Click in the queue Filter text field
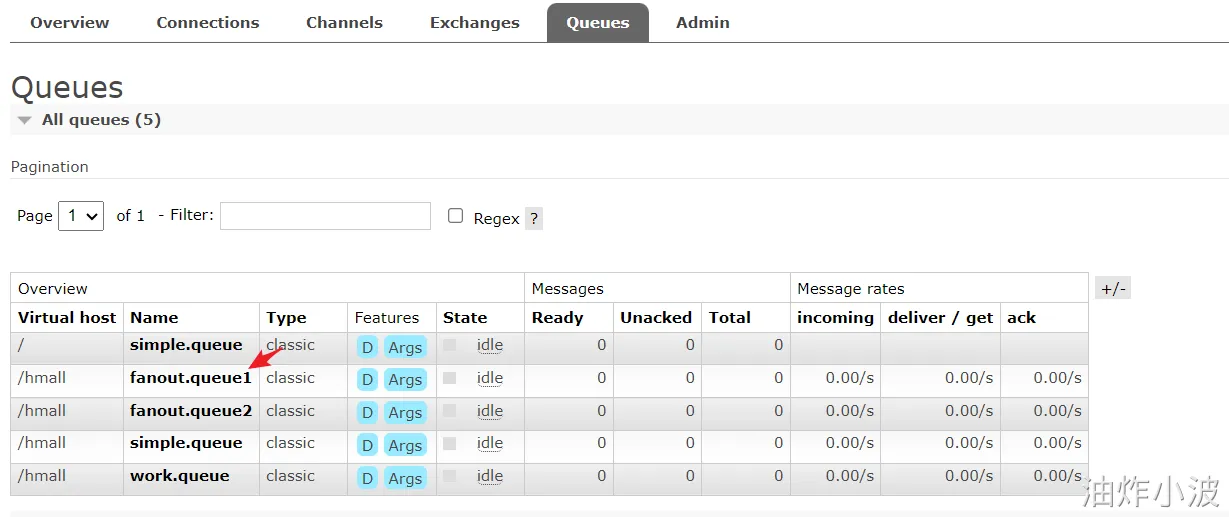 325,216
